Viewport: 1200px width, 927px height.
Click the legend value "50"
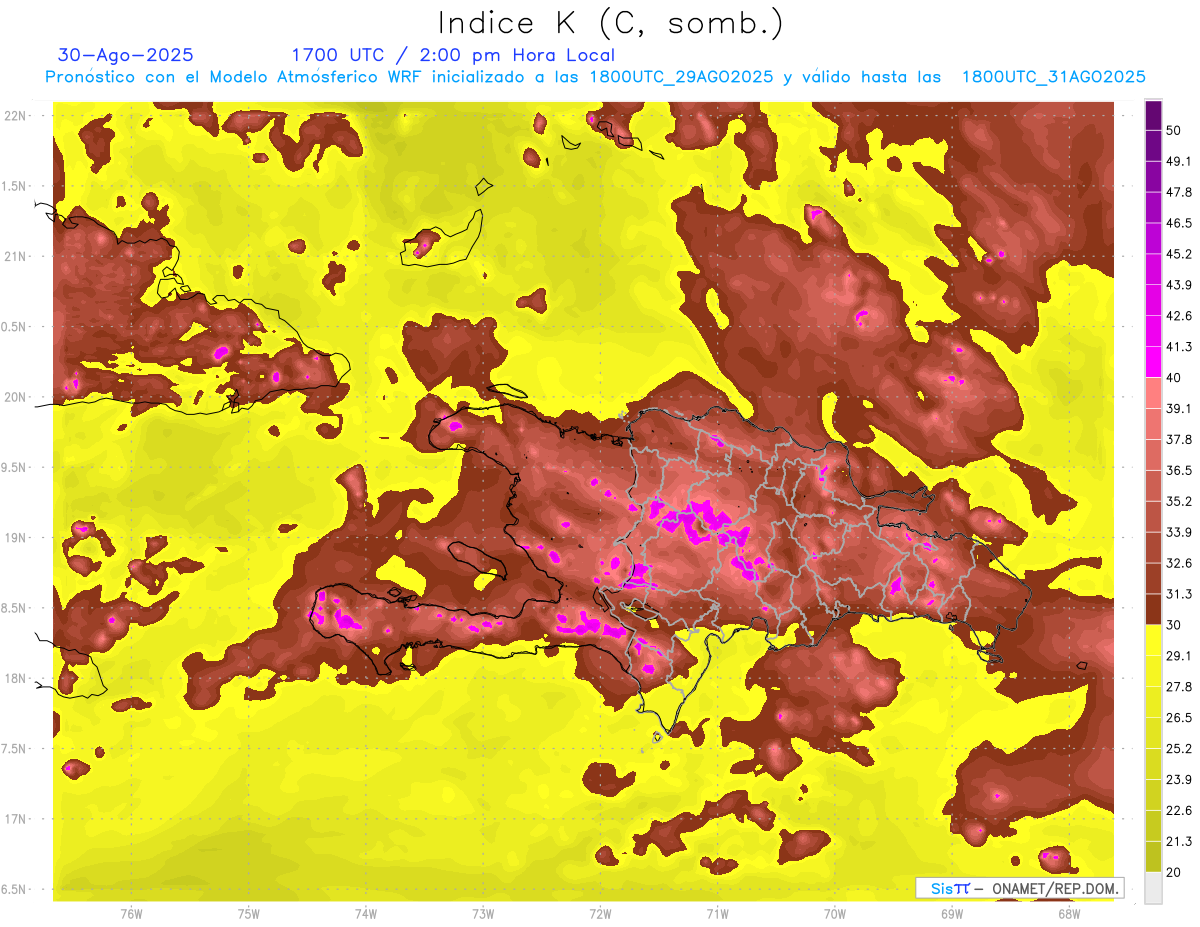[x=1174, y=131]
